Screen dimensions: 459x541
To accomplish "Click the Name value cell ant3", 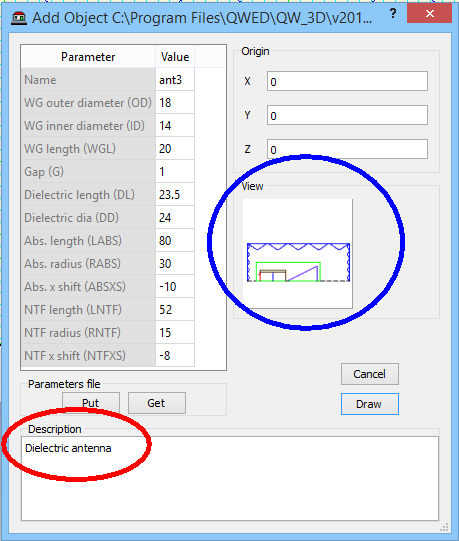I will click(175, 80).
